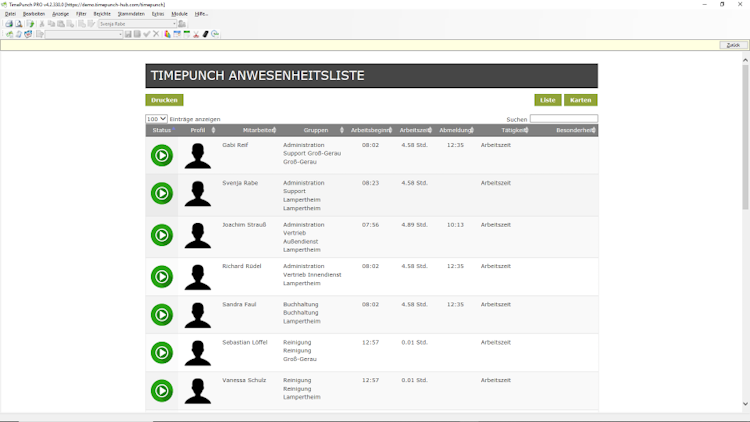Click the page's vertical scrollbar thumb
Image resolution: width=750 pixels, height=422 pixels.
(x=745, y=137)
